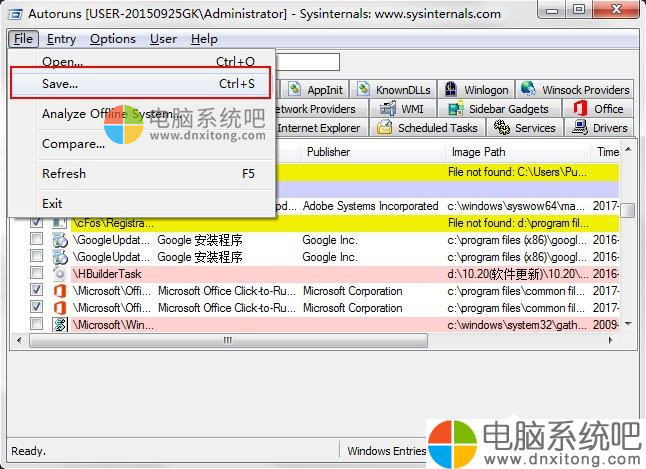Click the second GoogleUpdat entry icon

point(59,257)
